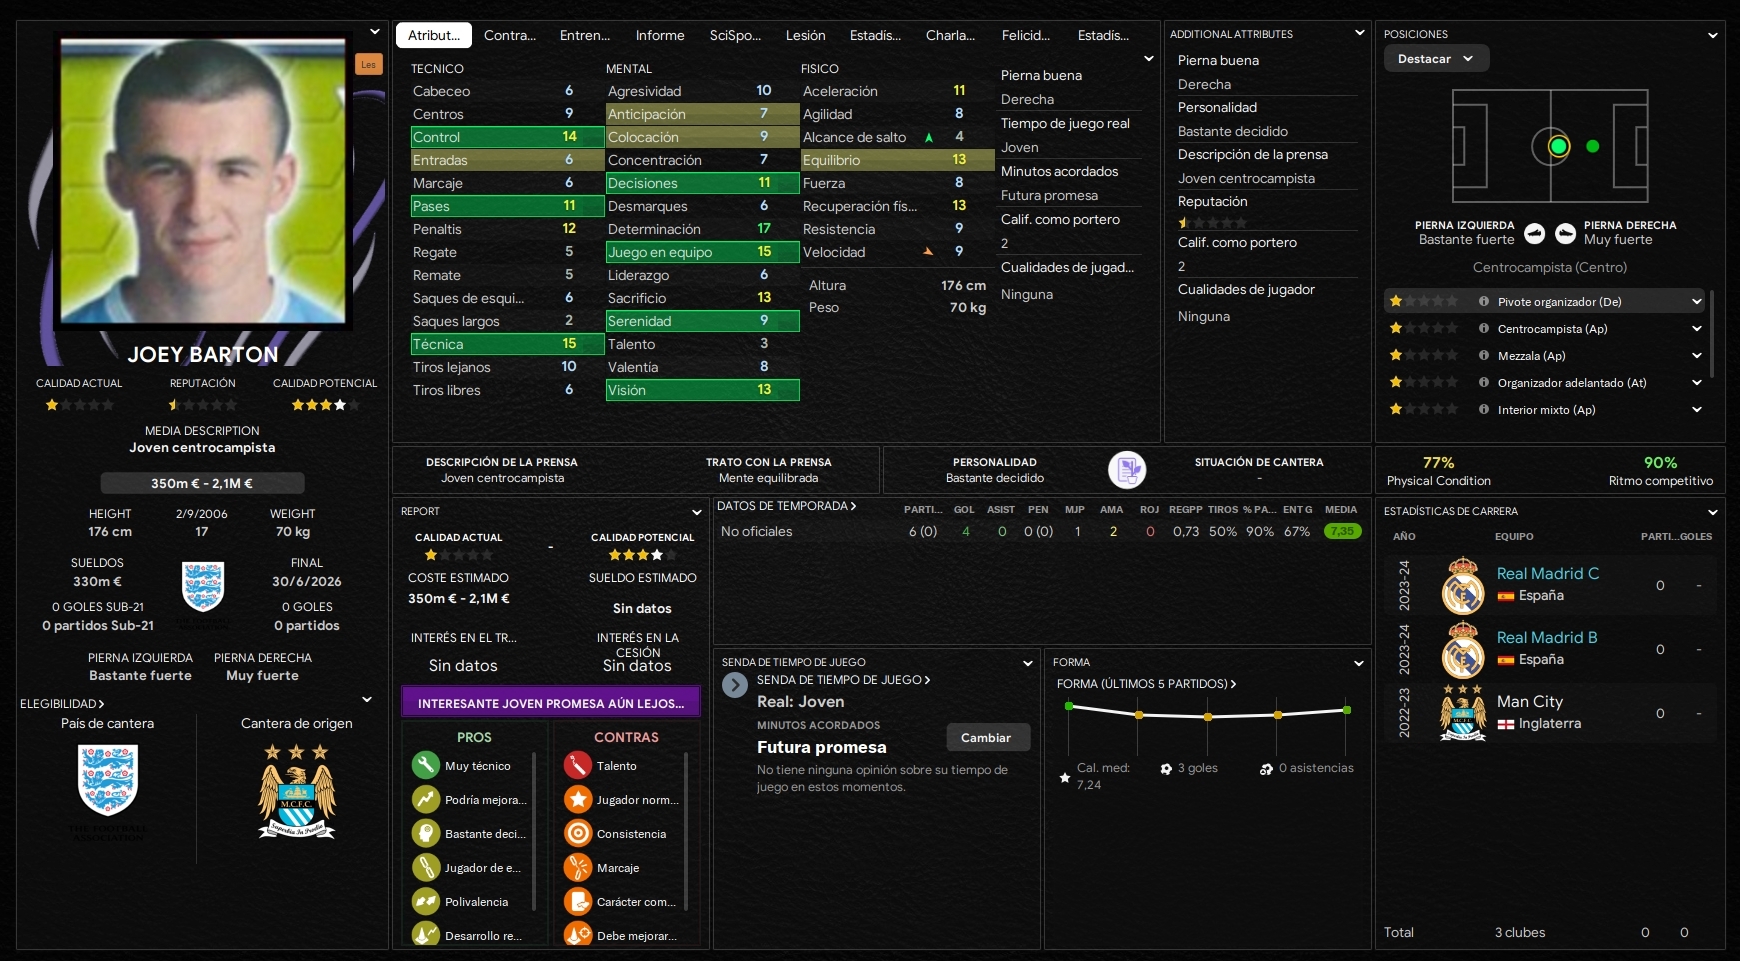Click the 'Les' badge beside the photo
Screen dimensions: 1740x961
click(369, 65)
